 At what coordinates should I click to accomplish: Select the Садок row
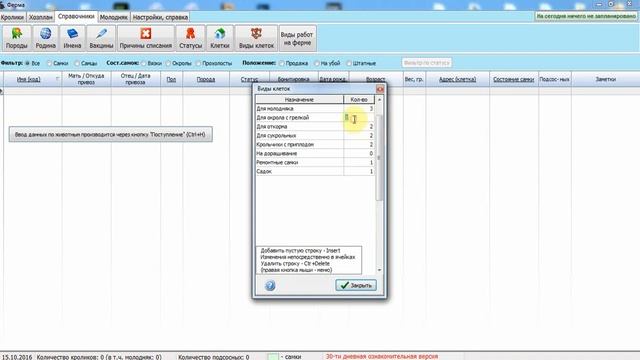coord(315,171)
